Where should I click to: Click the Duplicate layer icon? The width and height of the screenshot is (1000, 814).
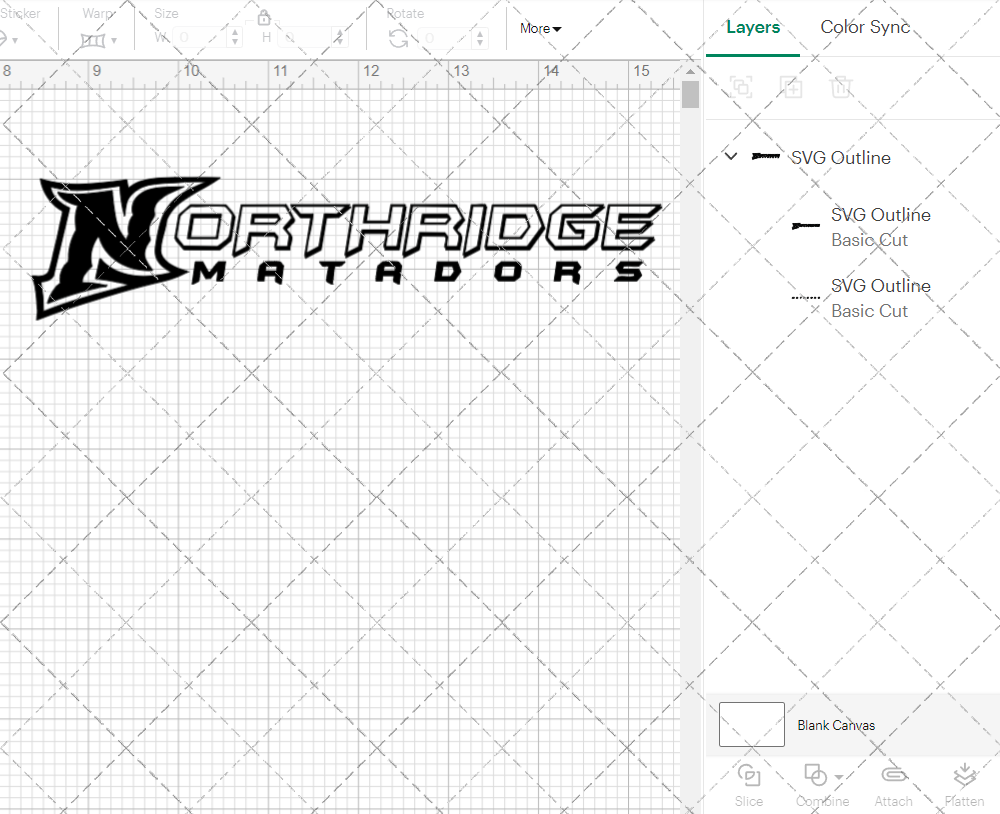tap(791, 86)
